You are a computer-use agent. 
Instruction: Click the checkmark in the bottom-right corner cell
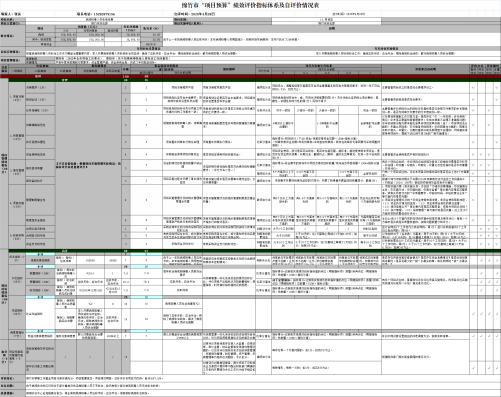coord(497,368)
